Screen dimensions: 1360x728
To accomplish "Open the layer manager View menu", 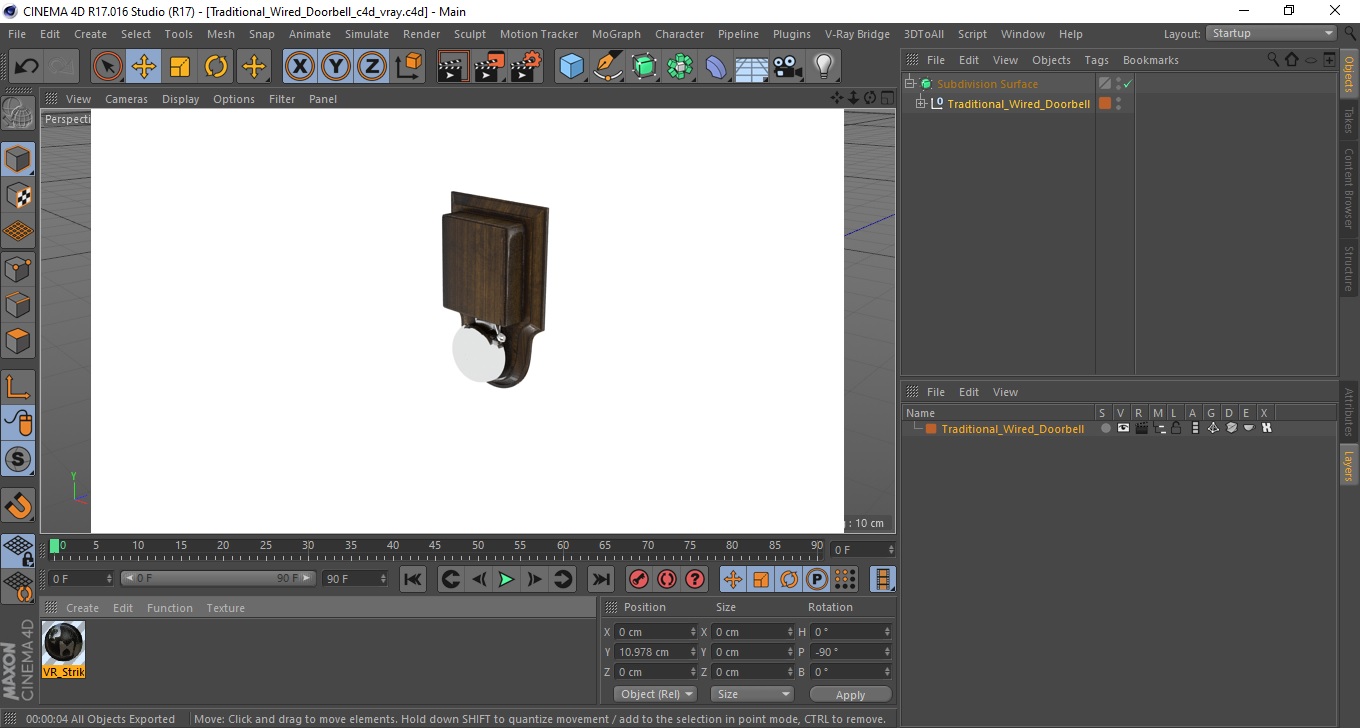I will pos(1005,392).
